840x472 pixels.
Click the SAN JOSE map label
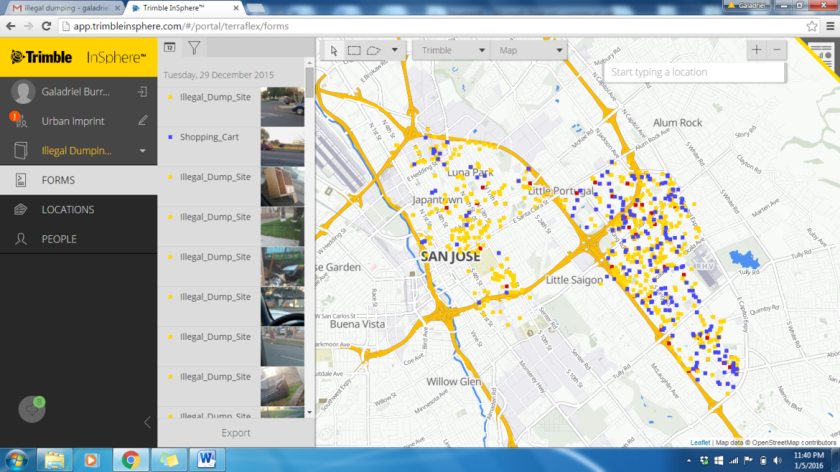click(450, 257)
